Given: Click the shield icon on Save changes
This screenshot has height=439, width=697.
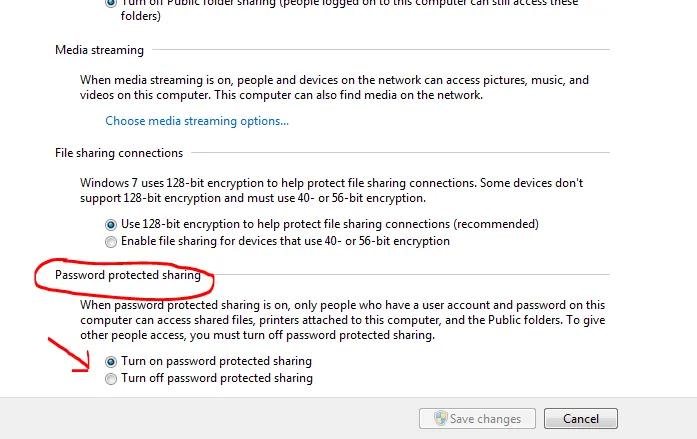Looking at the screenshot, I should [439, 419].
